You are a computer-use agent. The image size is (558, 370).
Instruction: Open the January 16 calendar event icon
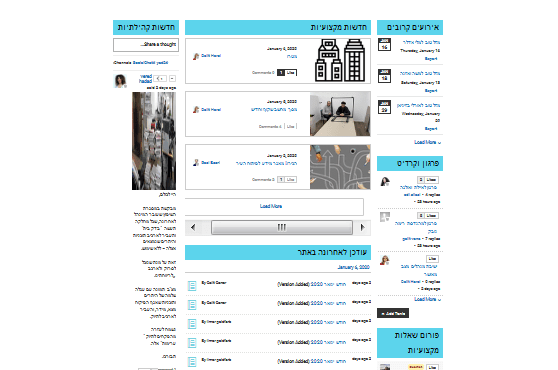click(384, 44)
